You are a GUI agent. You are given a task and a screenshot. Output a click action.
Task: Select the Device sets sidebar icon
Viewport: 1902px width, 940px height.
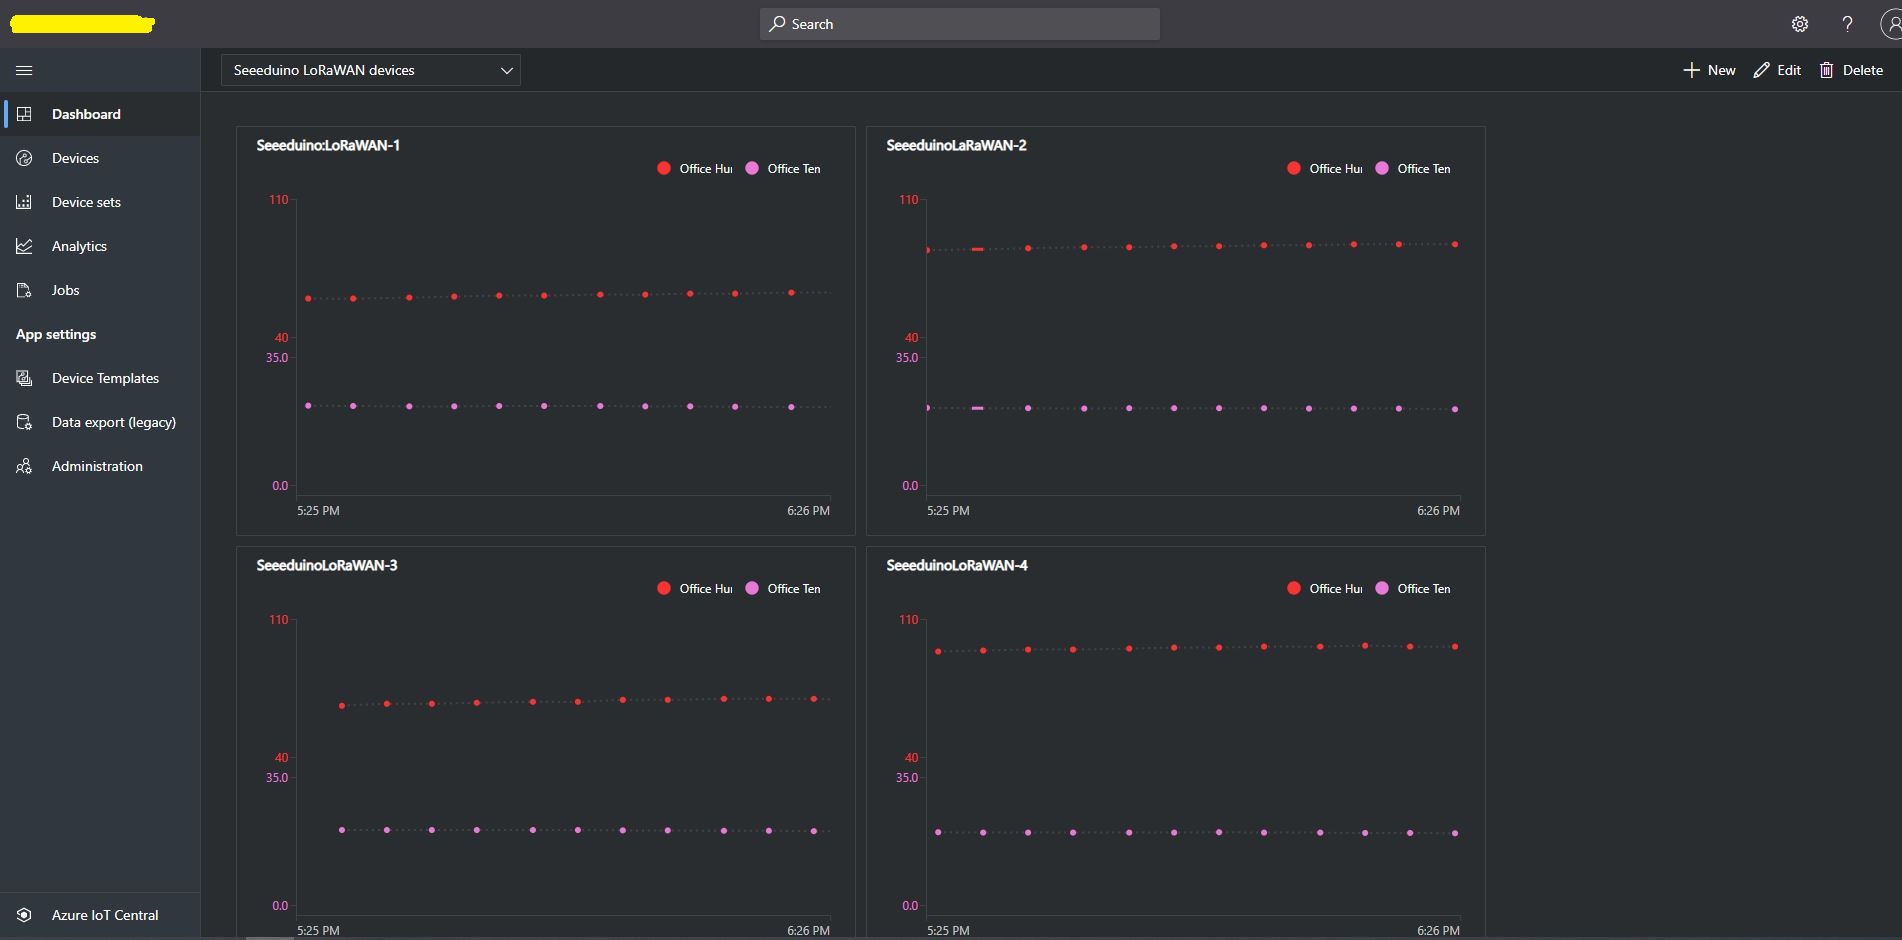coord(24,201)
